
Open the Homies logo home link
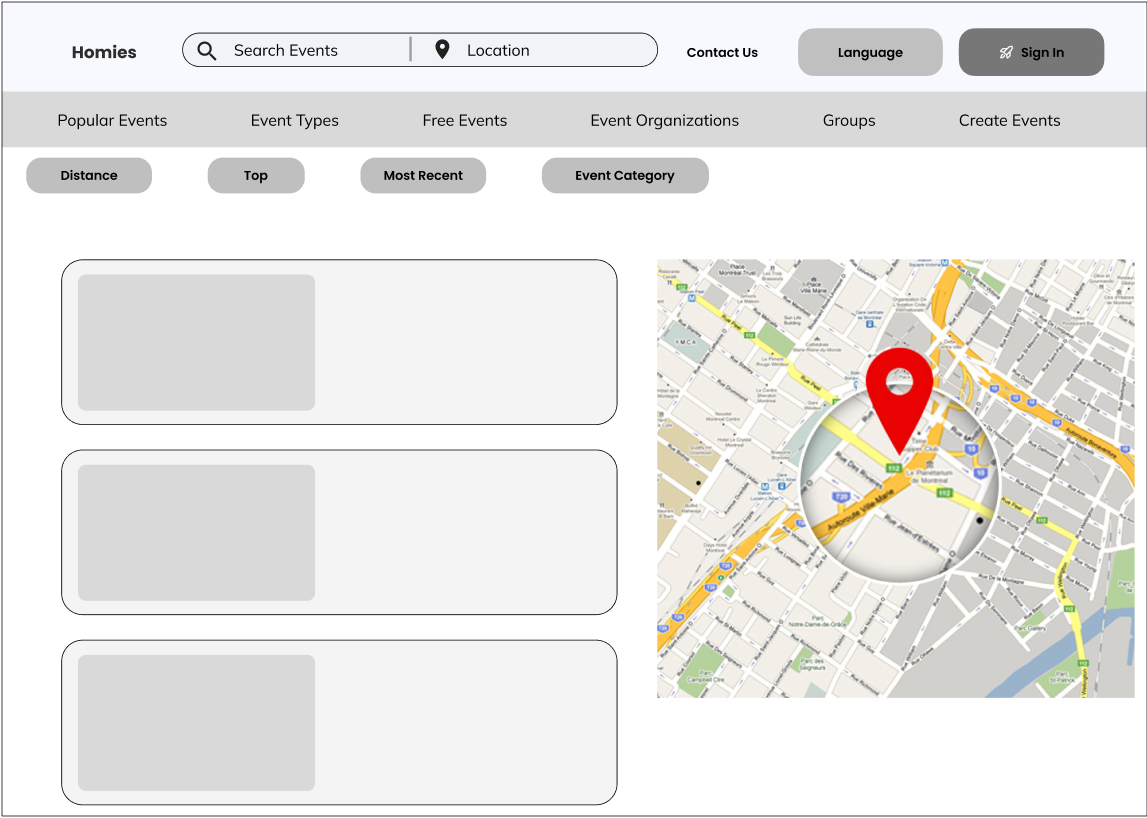tap(104, 52)
